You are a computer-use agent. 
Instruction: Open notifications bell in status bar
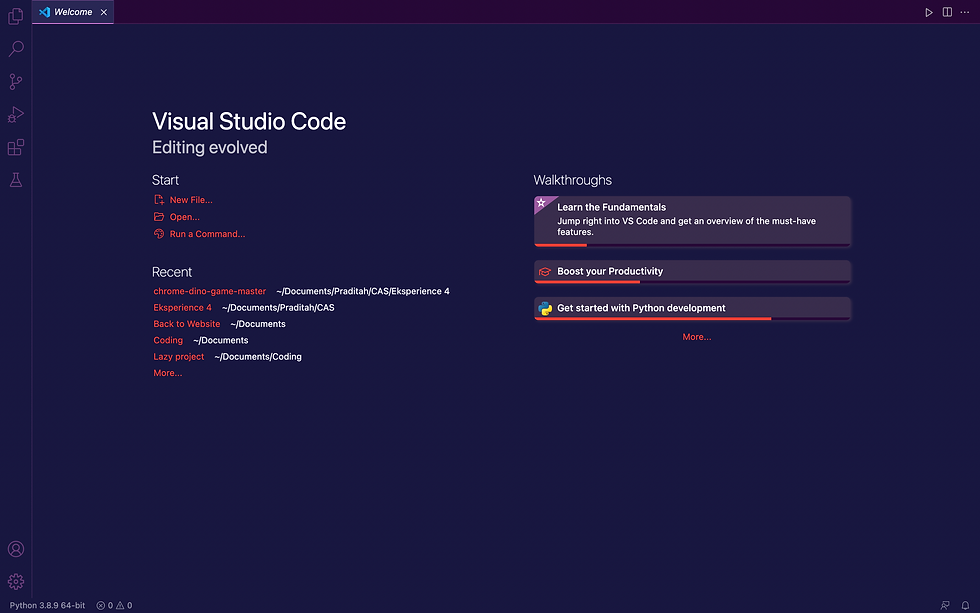pyautogui.click(x=965, y=606)
